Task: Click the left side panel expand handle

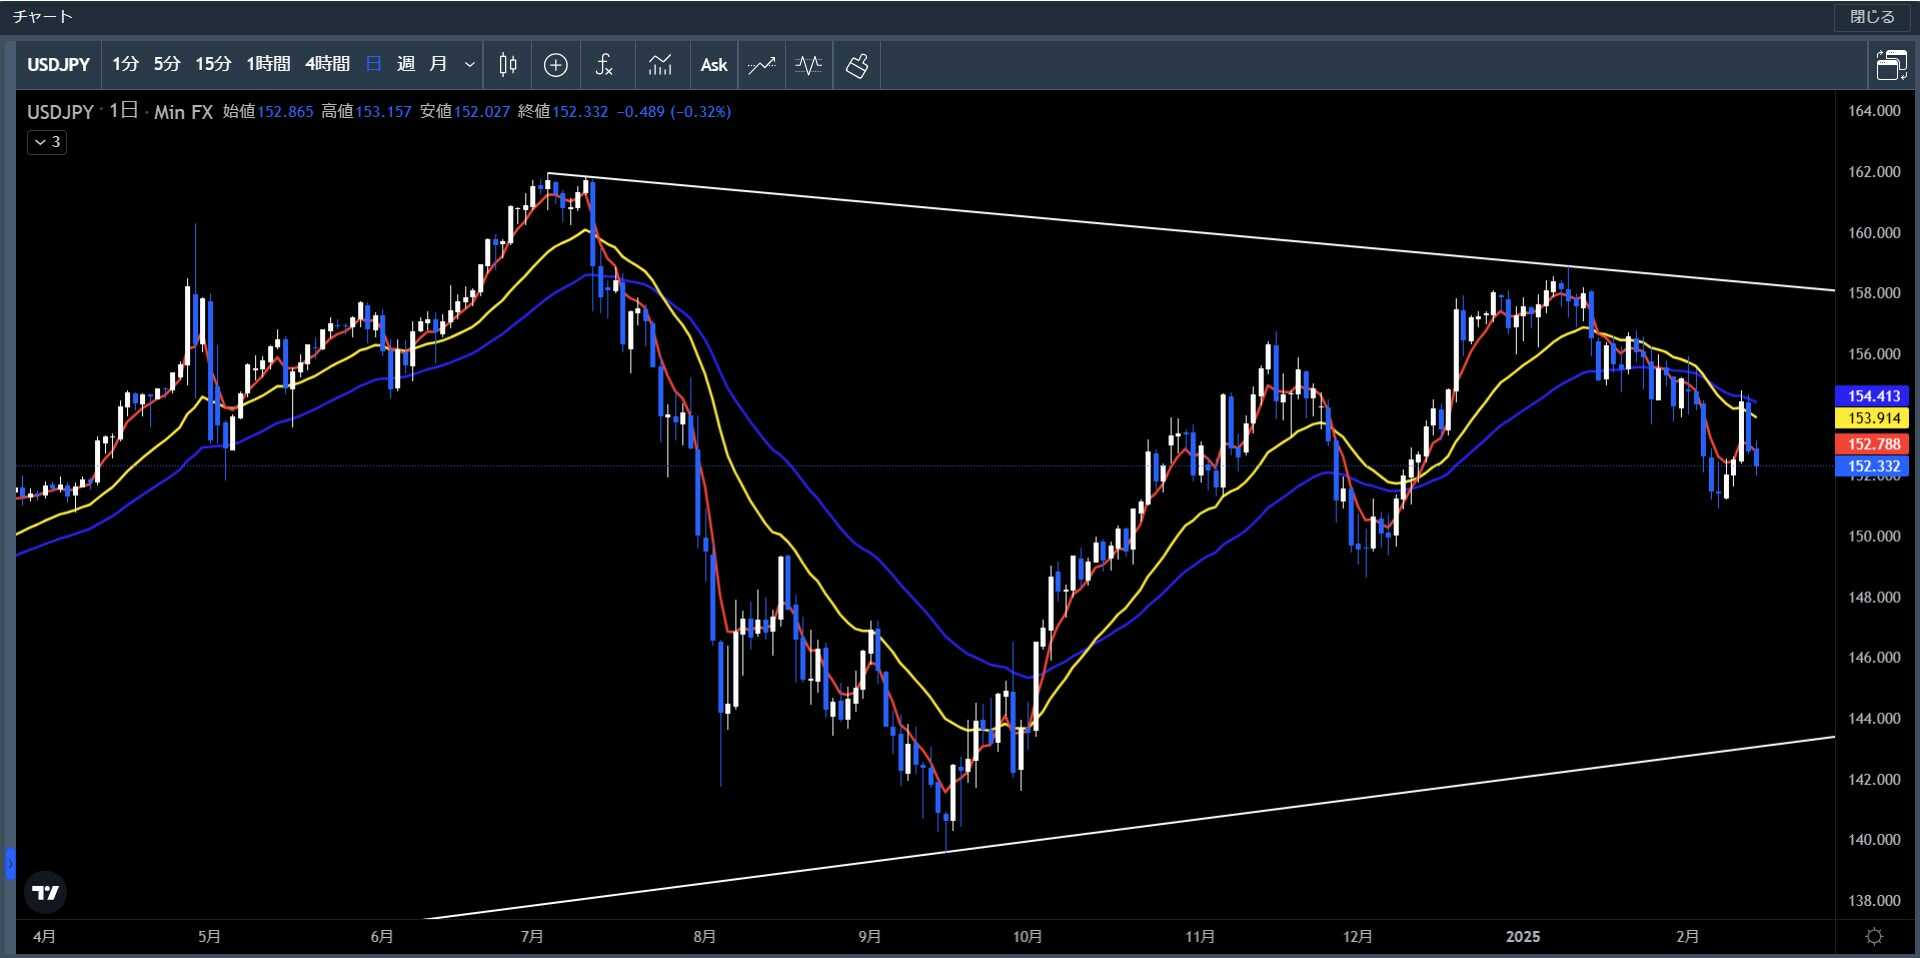Action: 9,863
